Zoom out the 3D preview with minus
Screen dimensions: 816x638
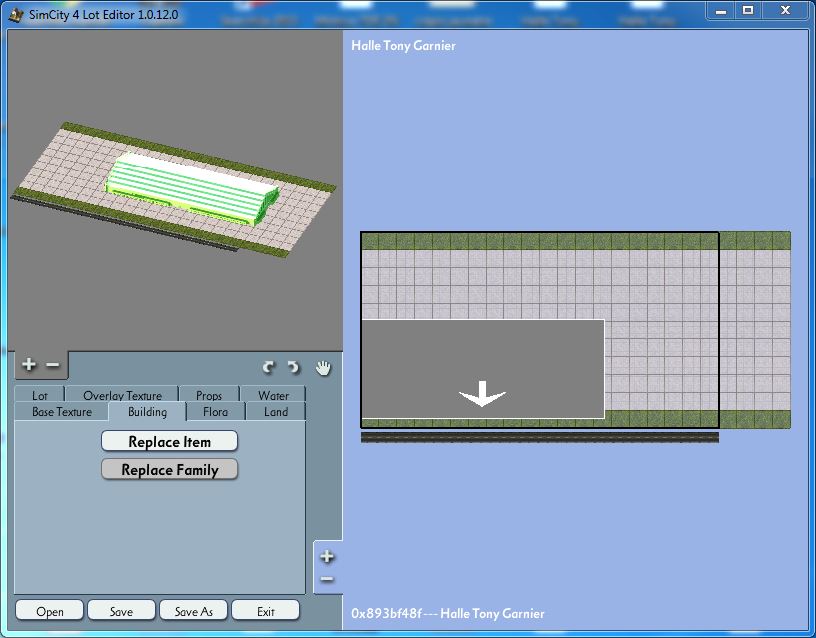[x=53, y=366]
